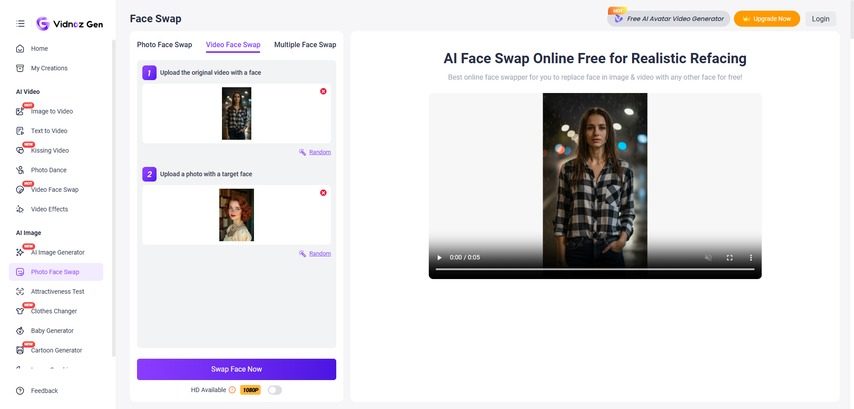The height and width of the screenshot is (409, 854).
Task: Select the Photo Dance icon
Action: 20,170
